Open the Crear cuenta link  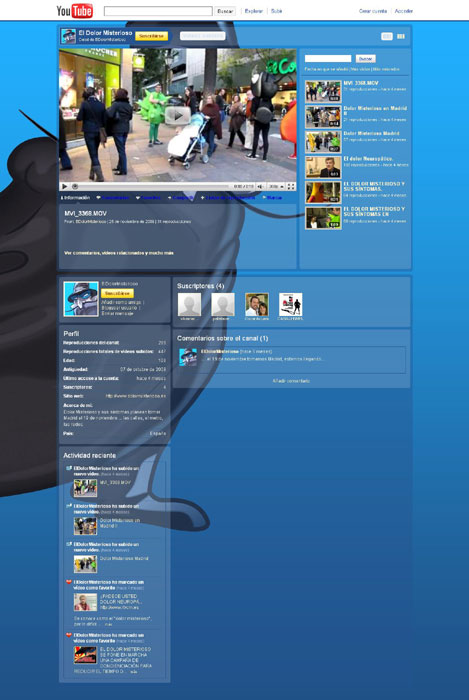pos(373,11)
